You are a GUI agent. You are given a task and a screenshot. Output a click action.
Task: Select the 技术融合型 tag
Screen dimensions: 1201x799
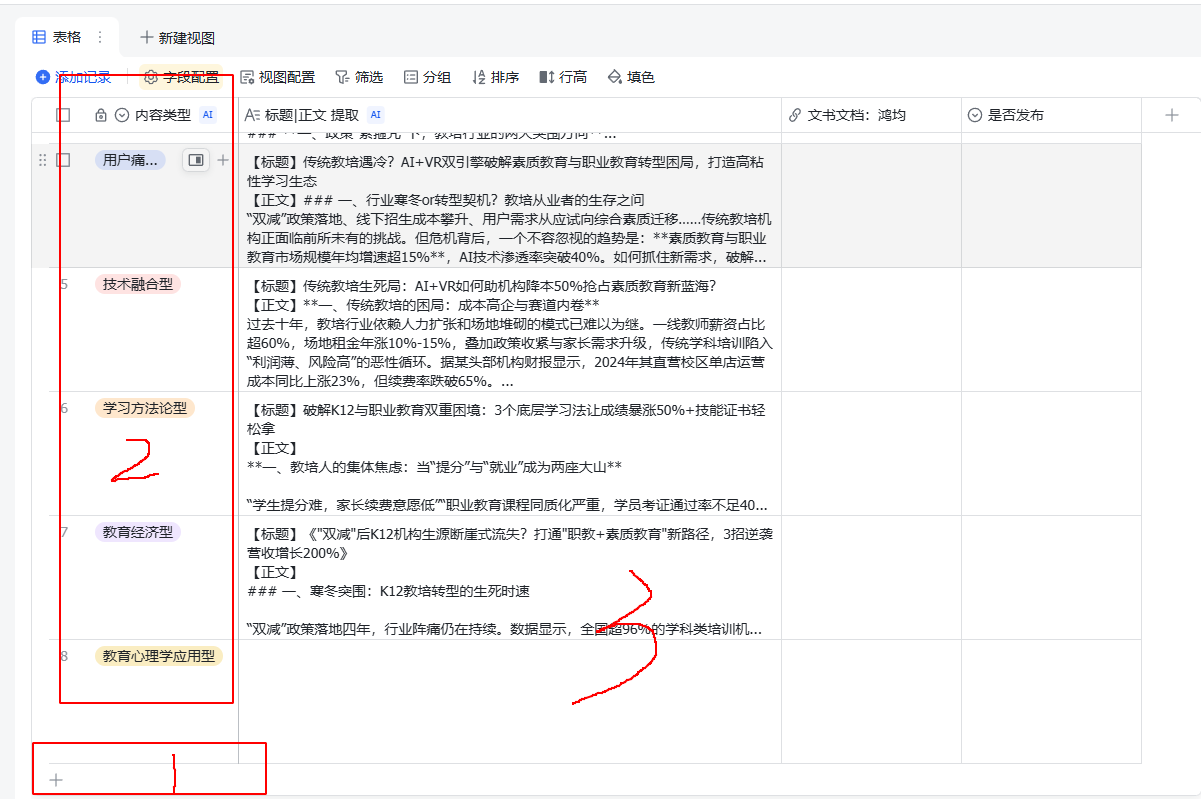[138, 284]
